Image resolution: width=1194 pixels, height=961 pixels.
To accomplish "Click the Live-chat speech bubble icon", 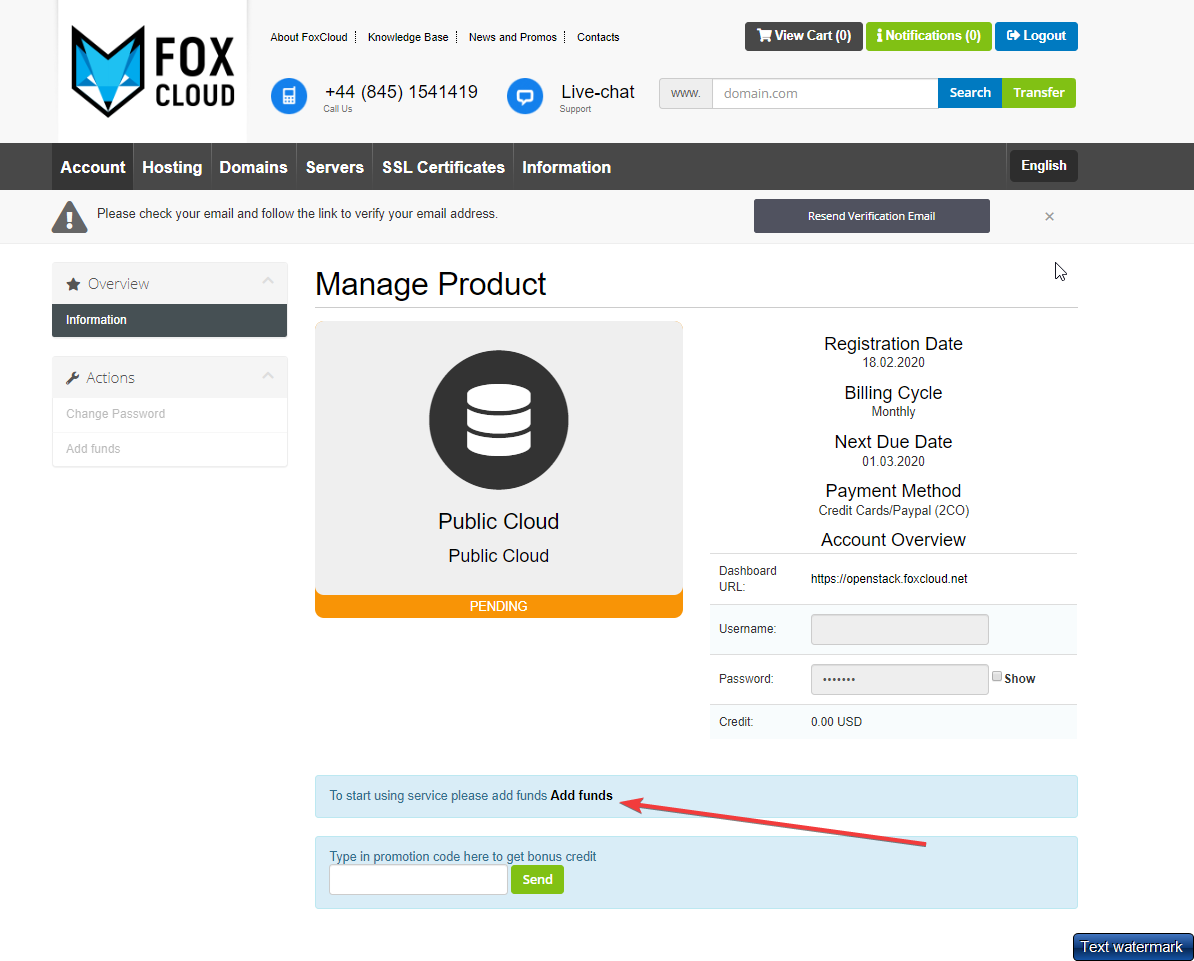I will 525,96.
